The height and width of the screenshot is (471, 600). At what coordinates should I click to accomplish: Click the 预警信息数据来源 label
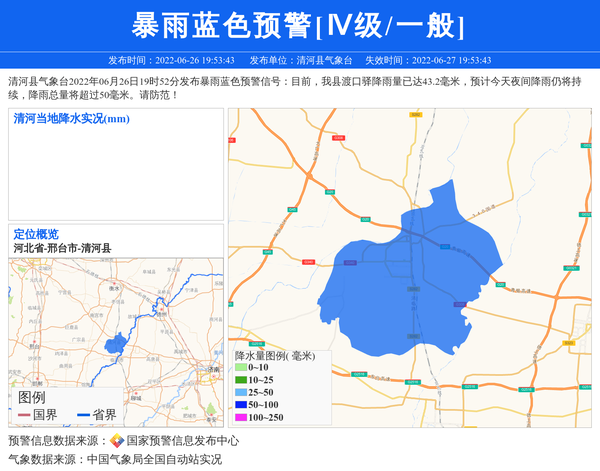[x=57, y=441]
